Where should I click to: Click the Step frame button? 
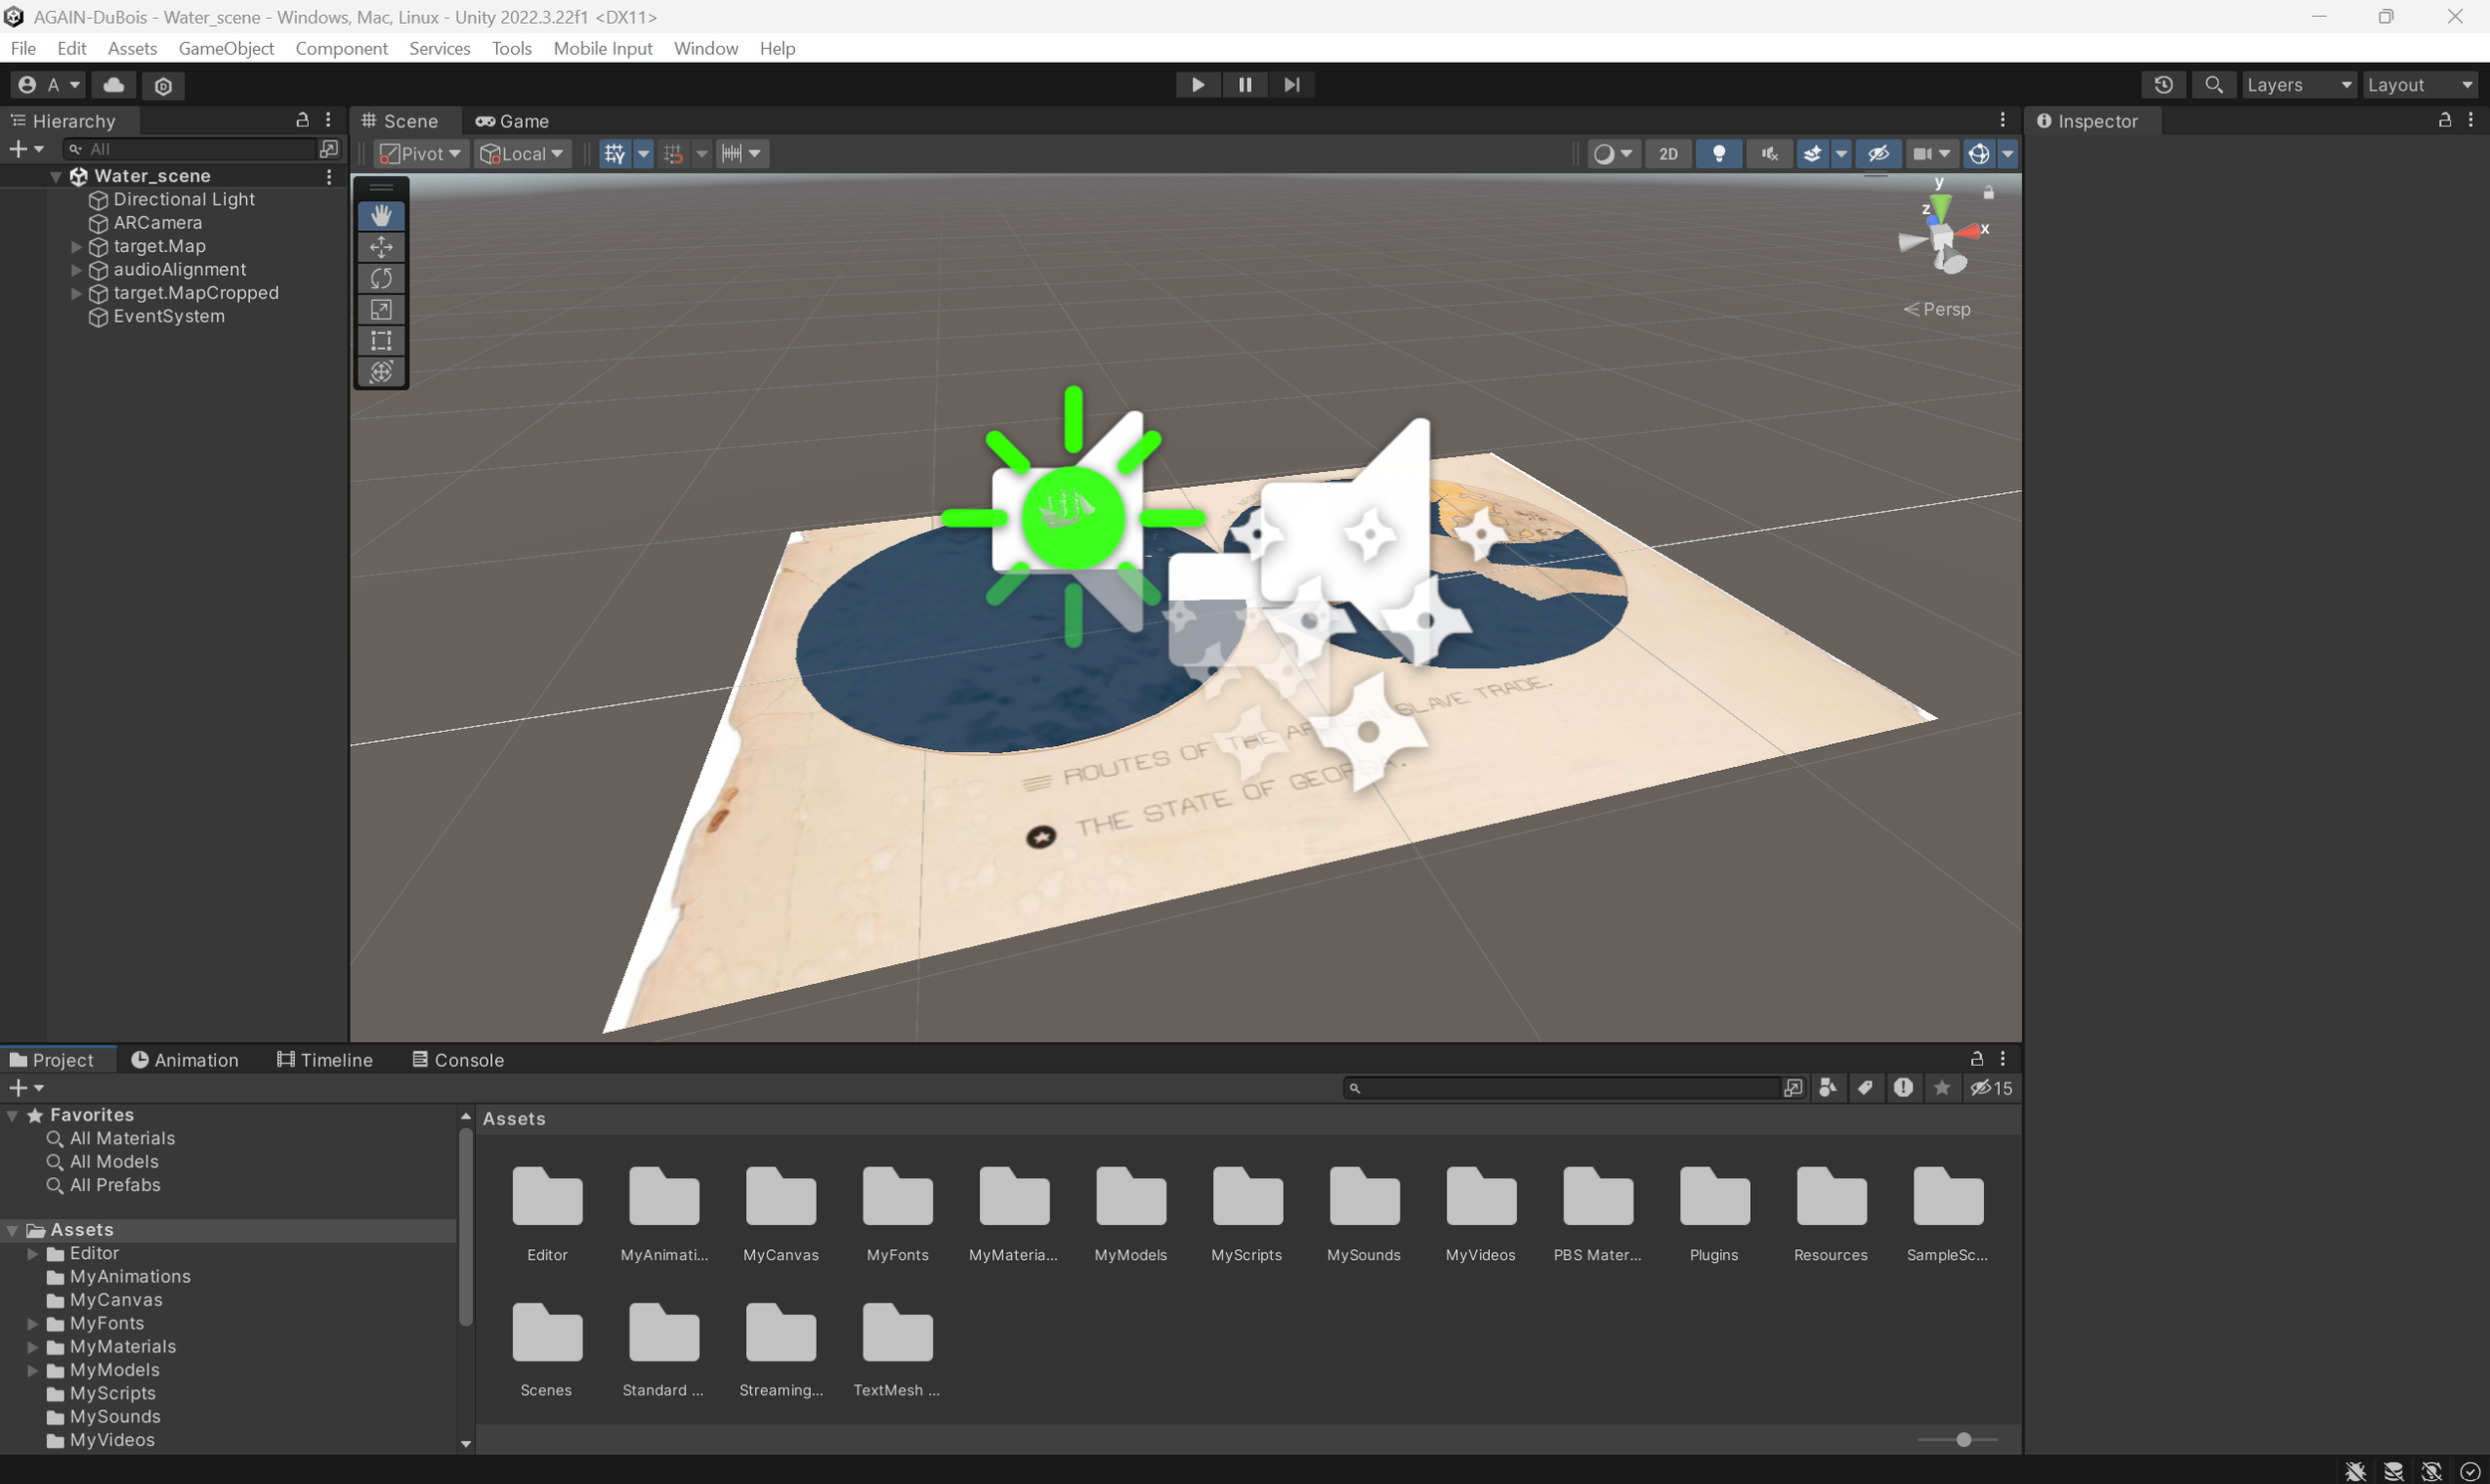1291,85
